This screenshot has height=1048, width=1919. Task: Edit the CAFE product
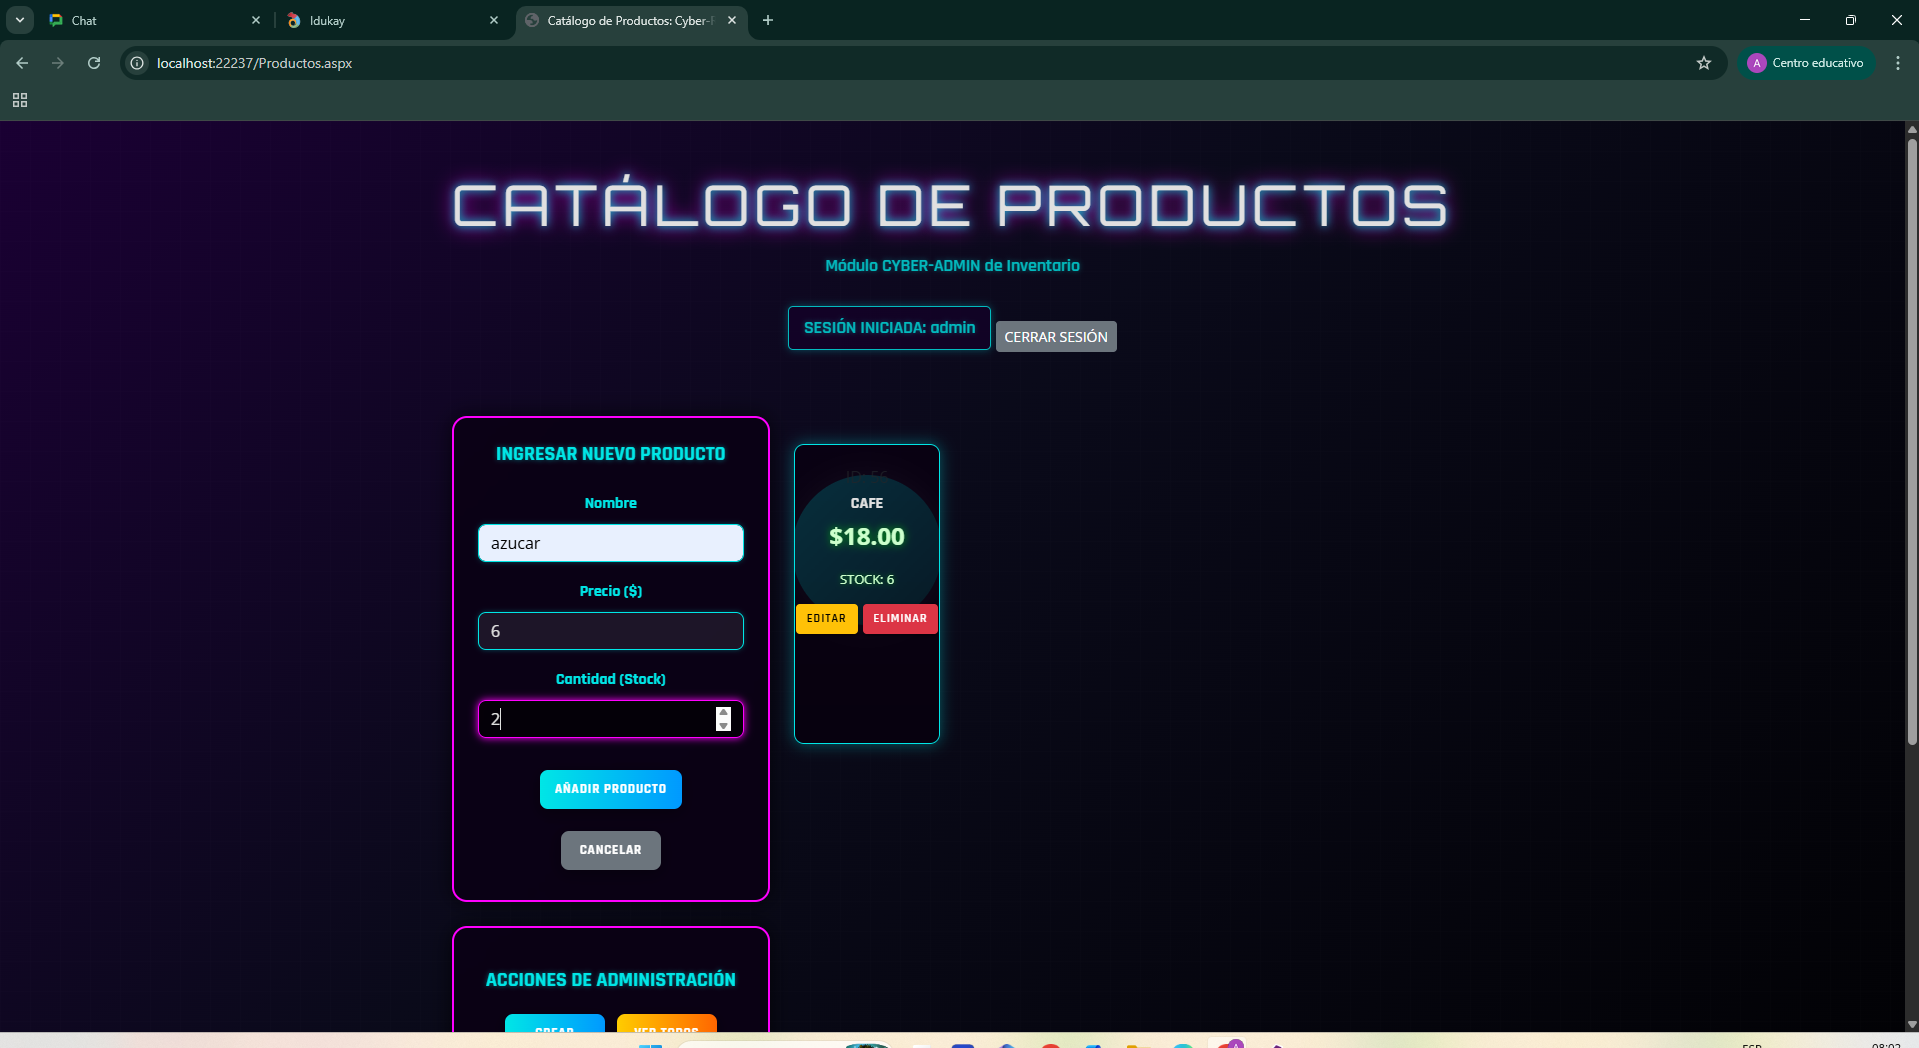pos(826,618)
